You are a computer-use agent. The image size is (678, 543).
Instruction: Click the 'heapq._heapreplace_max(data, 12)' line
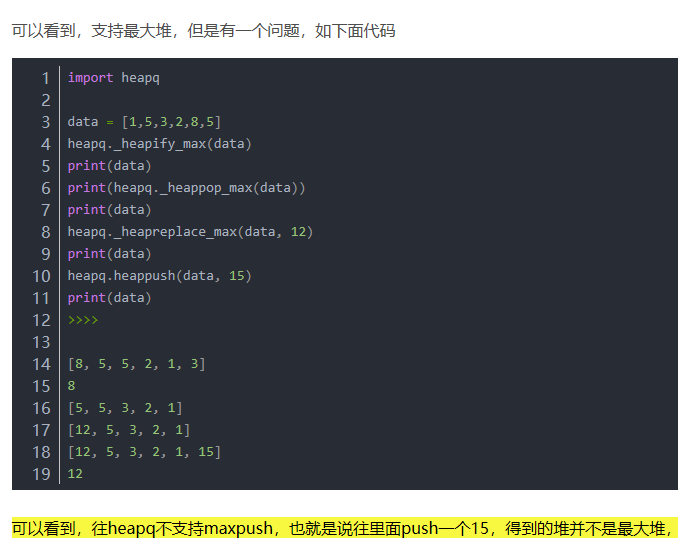[190, 232]
